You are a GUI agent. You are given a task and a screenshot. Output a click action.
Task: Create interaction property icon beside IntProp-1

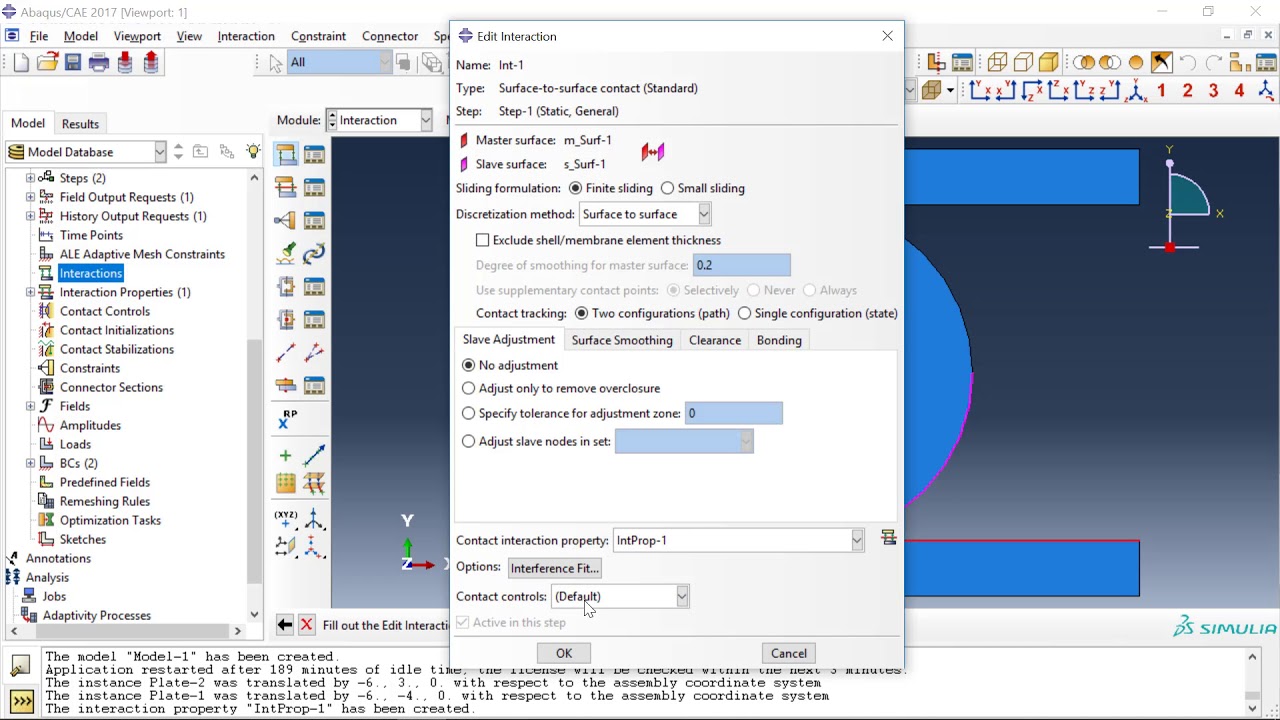pos(888,539)
